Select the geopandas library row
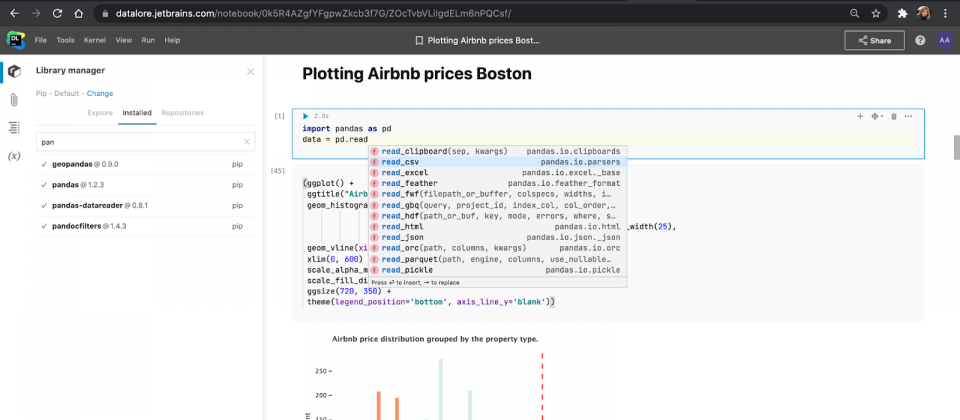 coord(146,165)
